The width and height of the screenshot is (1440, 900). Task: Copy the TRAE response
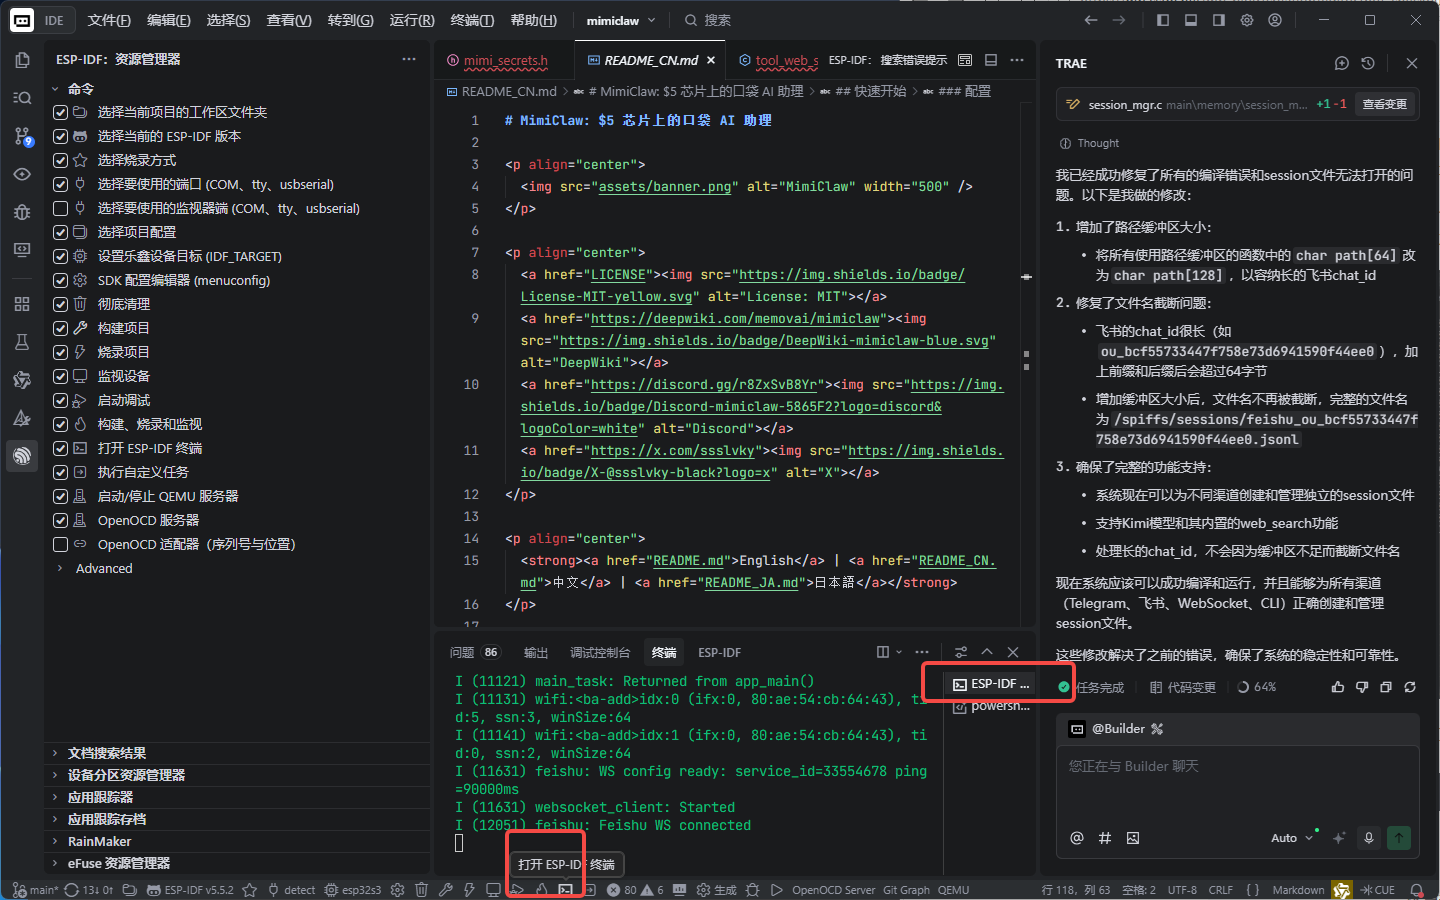(x=1386, y=687)
